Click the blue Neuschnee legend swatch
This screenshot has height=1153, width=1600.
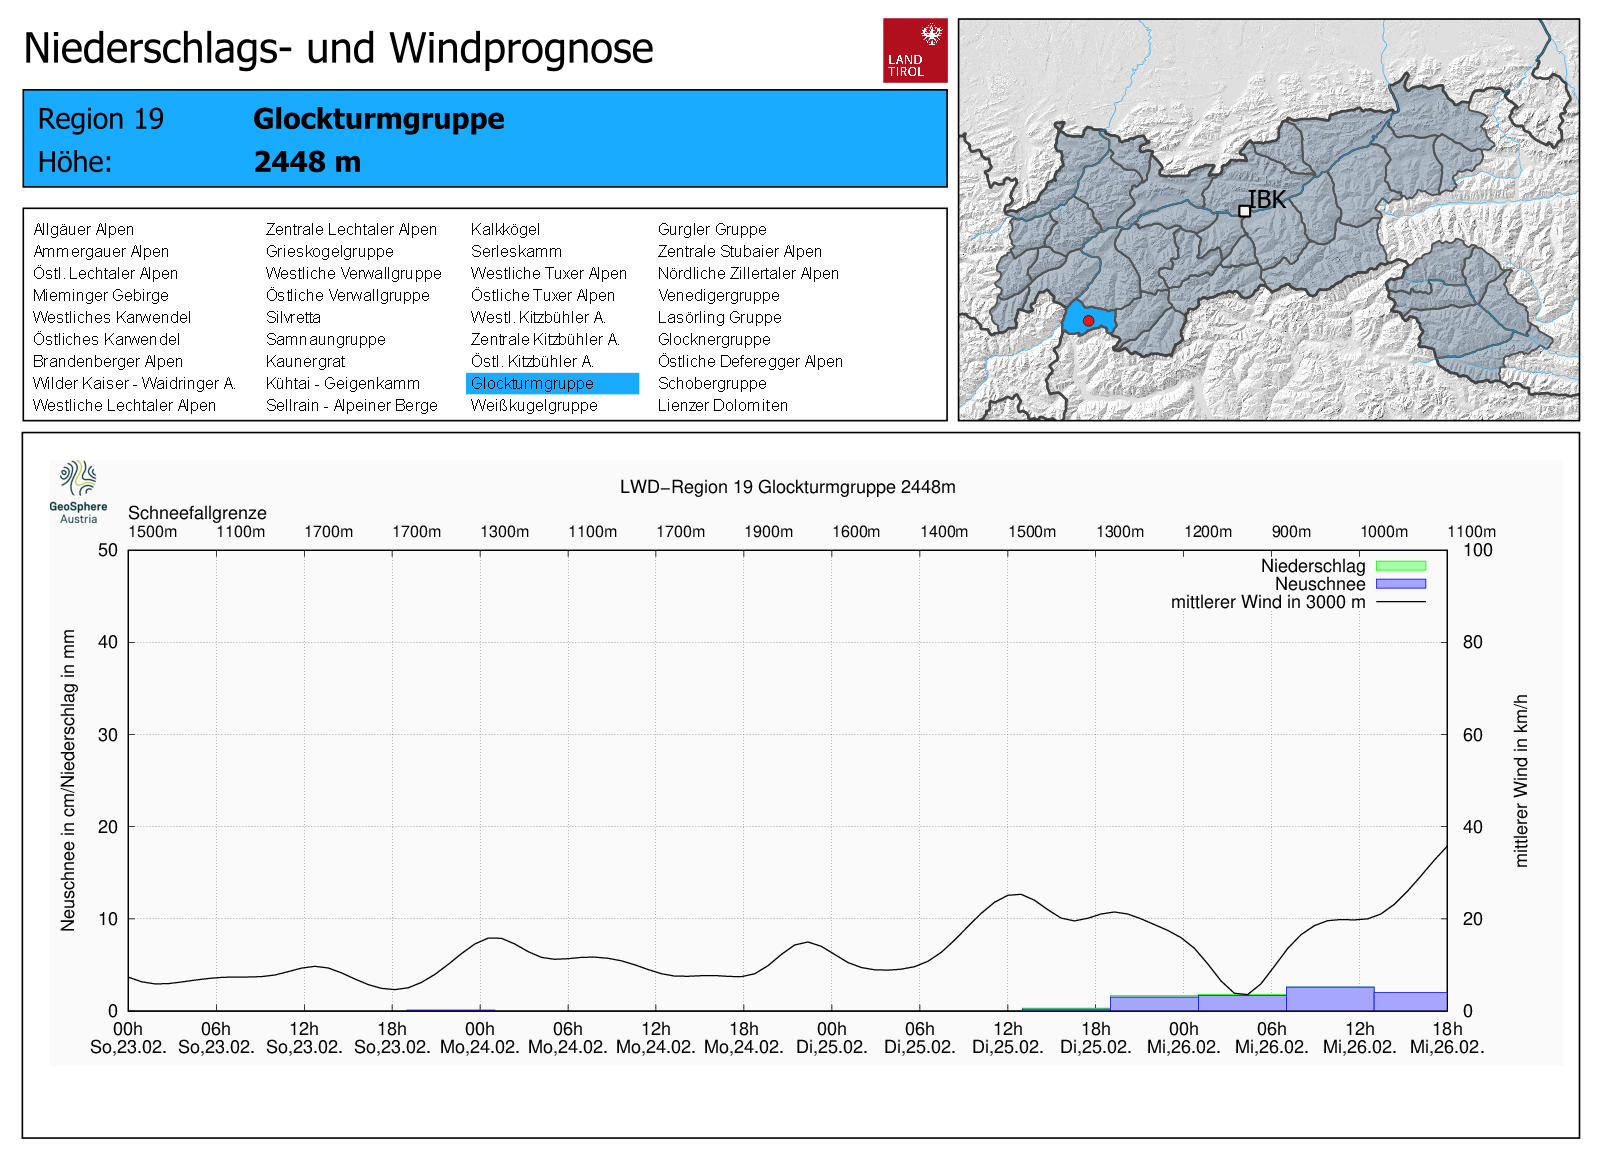1400,584
